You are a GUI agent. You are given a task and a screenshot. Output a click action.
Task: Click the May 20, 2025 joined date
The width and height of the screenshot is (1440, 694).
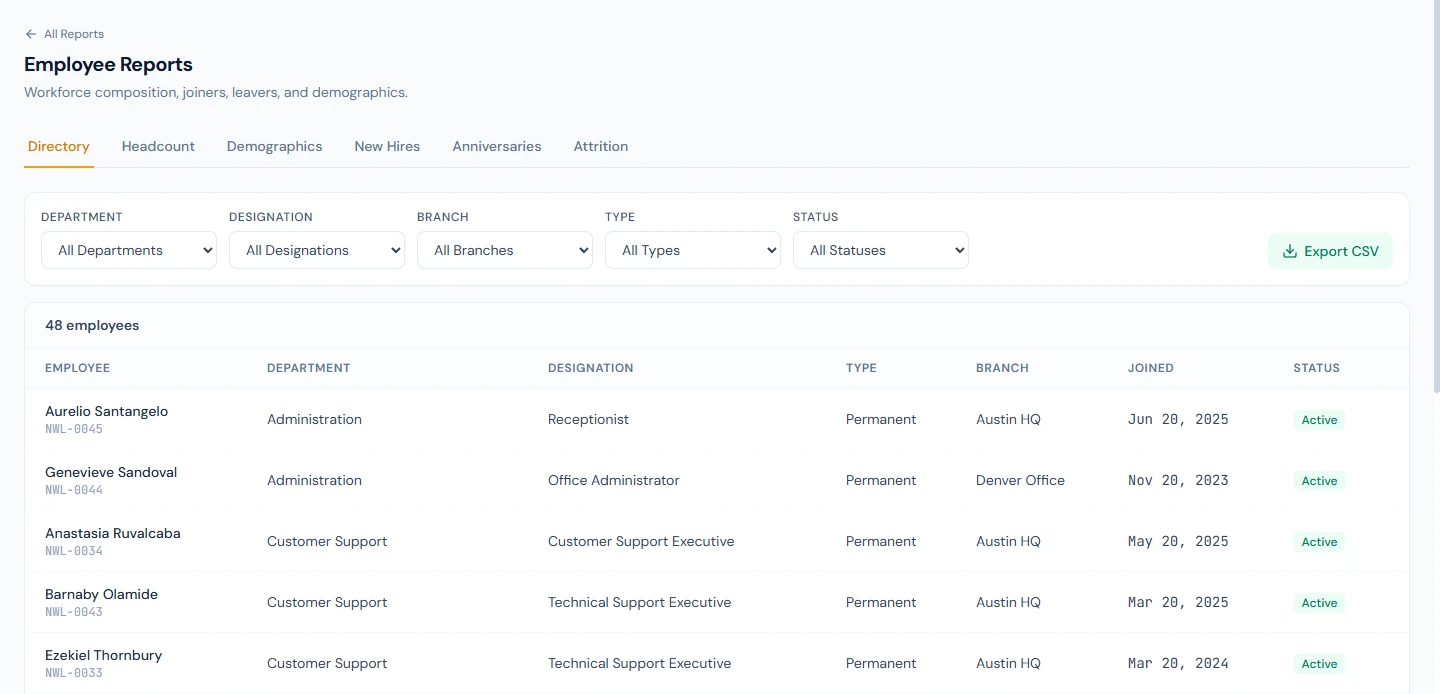click(1178, 541)
